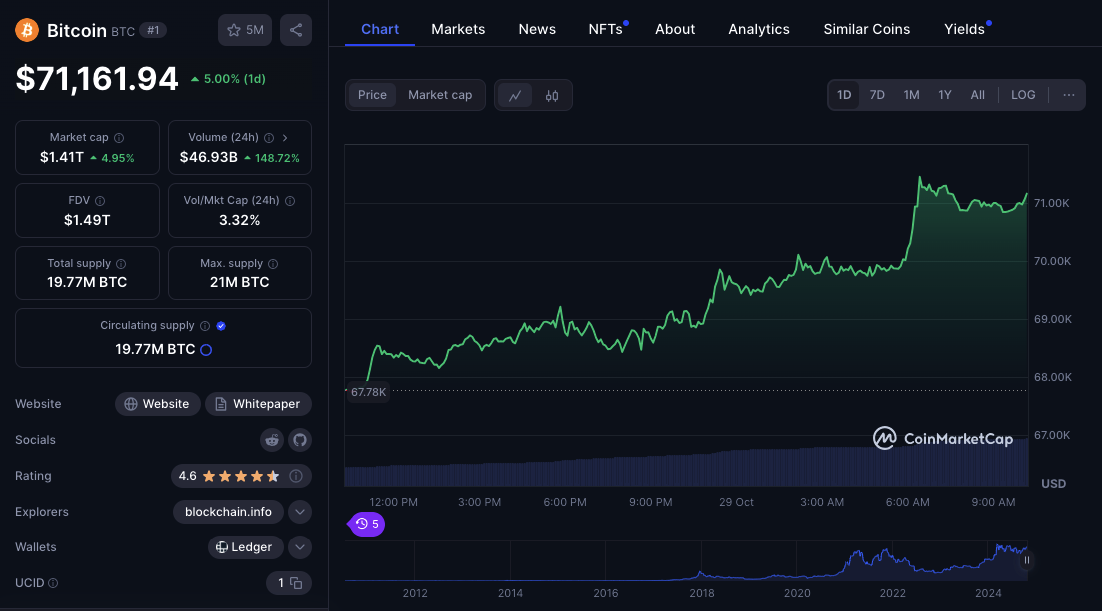
Task: Show Max. supply info icon
Action: click(273, 264)
